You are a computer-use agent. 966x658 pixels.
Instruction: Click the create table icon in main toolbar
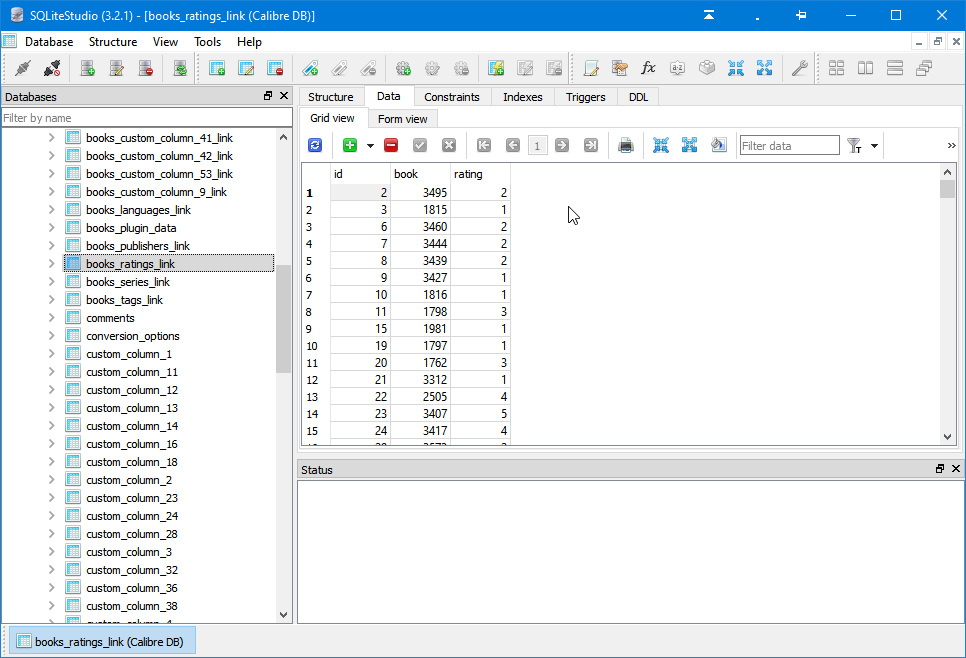(x=217, y=68)
